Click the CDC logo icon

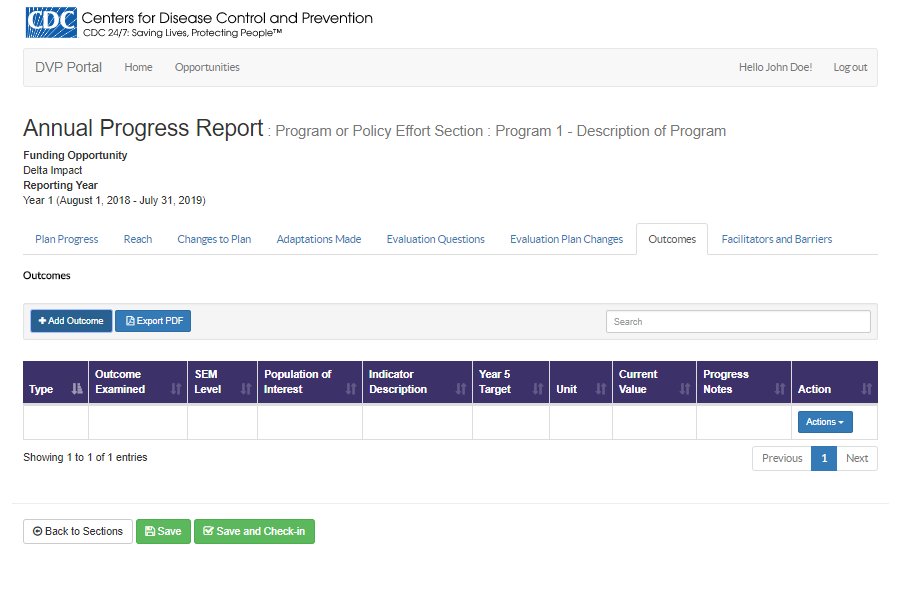click(x=50, y=23)
